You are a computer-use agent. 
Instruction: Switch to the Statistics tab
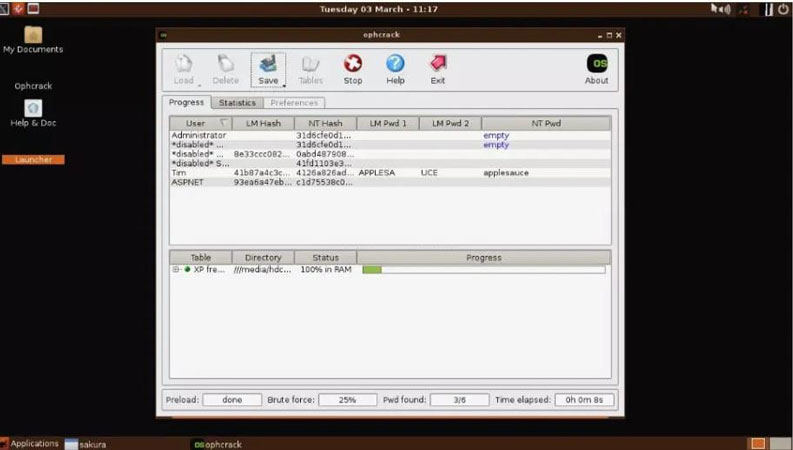coord(237,103)
